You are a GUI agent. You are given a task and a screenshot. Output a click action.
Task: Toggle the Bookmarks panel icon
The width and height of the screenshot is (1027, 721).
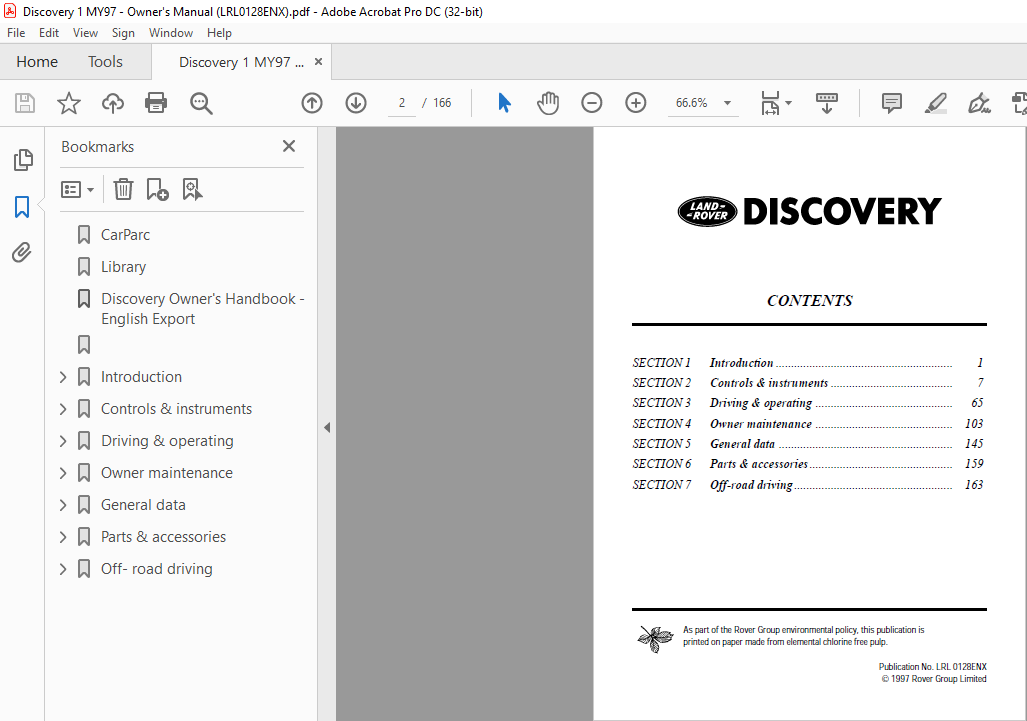coord(22,207)
